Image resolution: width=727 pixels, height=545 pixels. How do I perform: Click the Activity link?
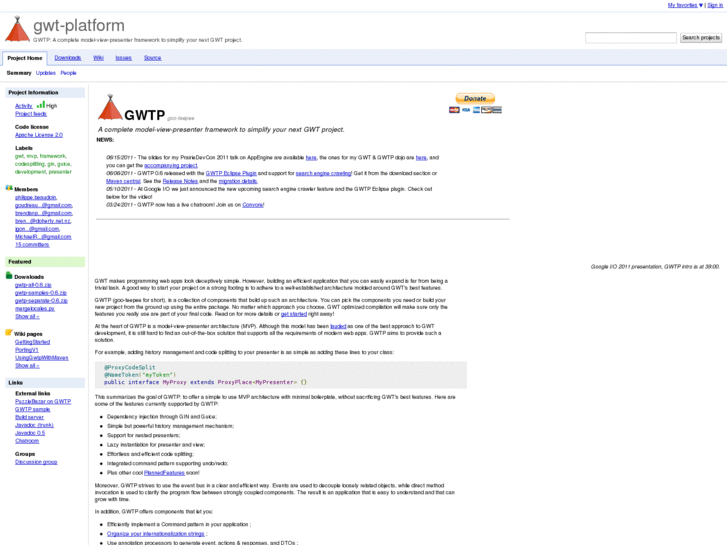[x=24, y=106]
